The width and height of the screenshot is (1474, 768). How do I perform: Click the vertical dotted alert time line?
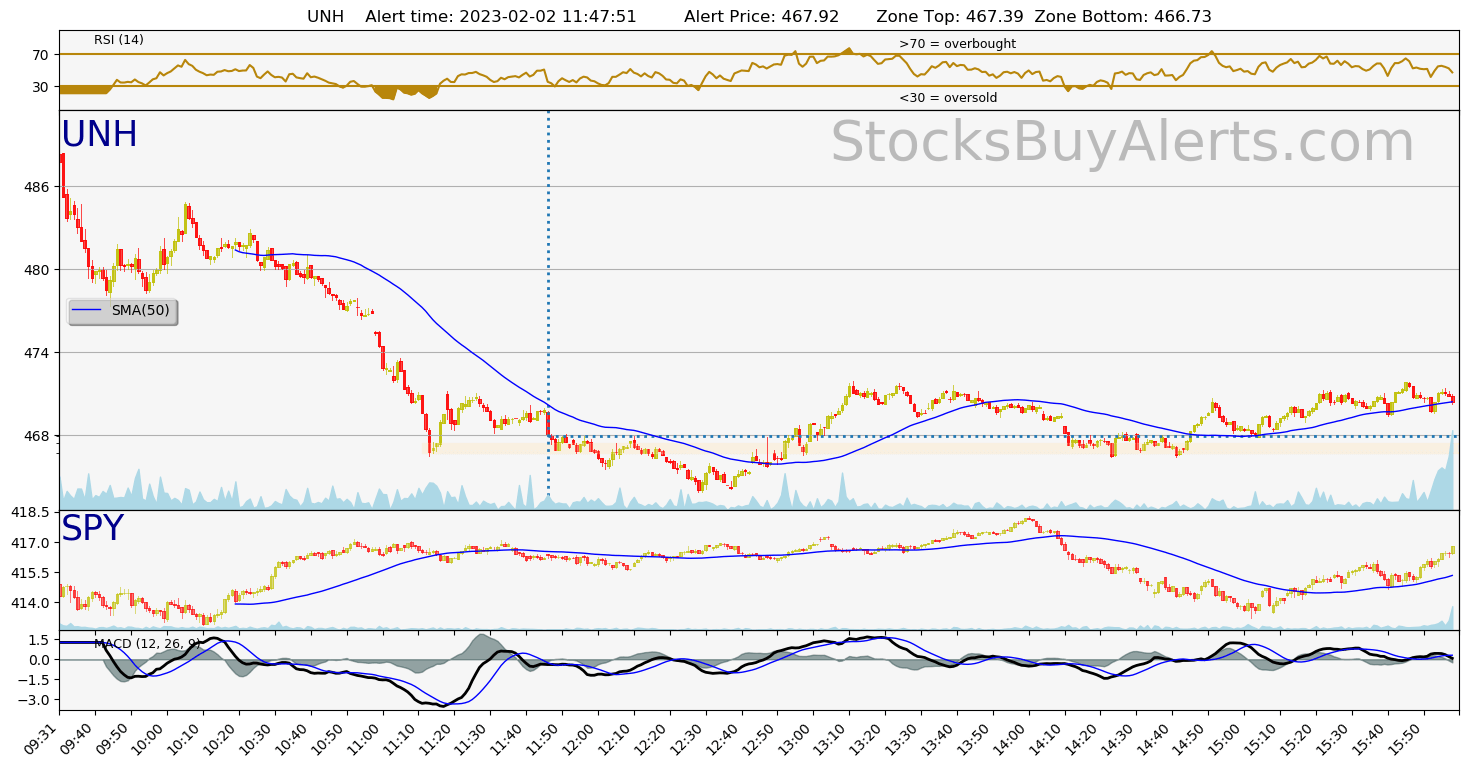pos(548,300)
